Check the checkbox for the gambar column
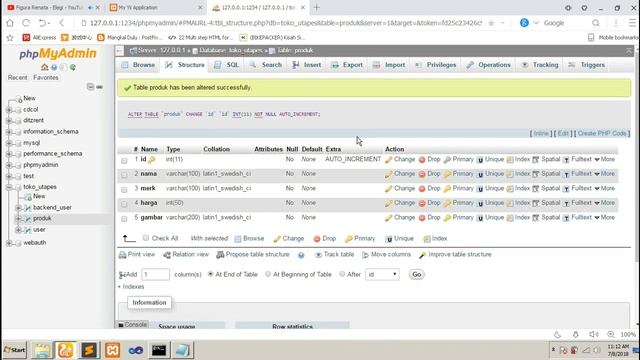Viewport: 640px width, 360px height. pyautogui.click(x=124, y=218)
